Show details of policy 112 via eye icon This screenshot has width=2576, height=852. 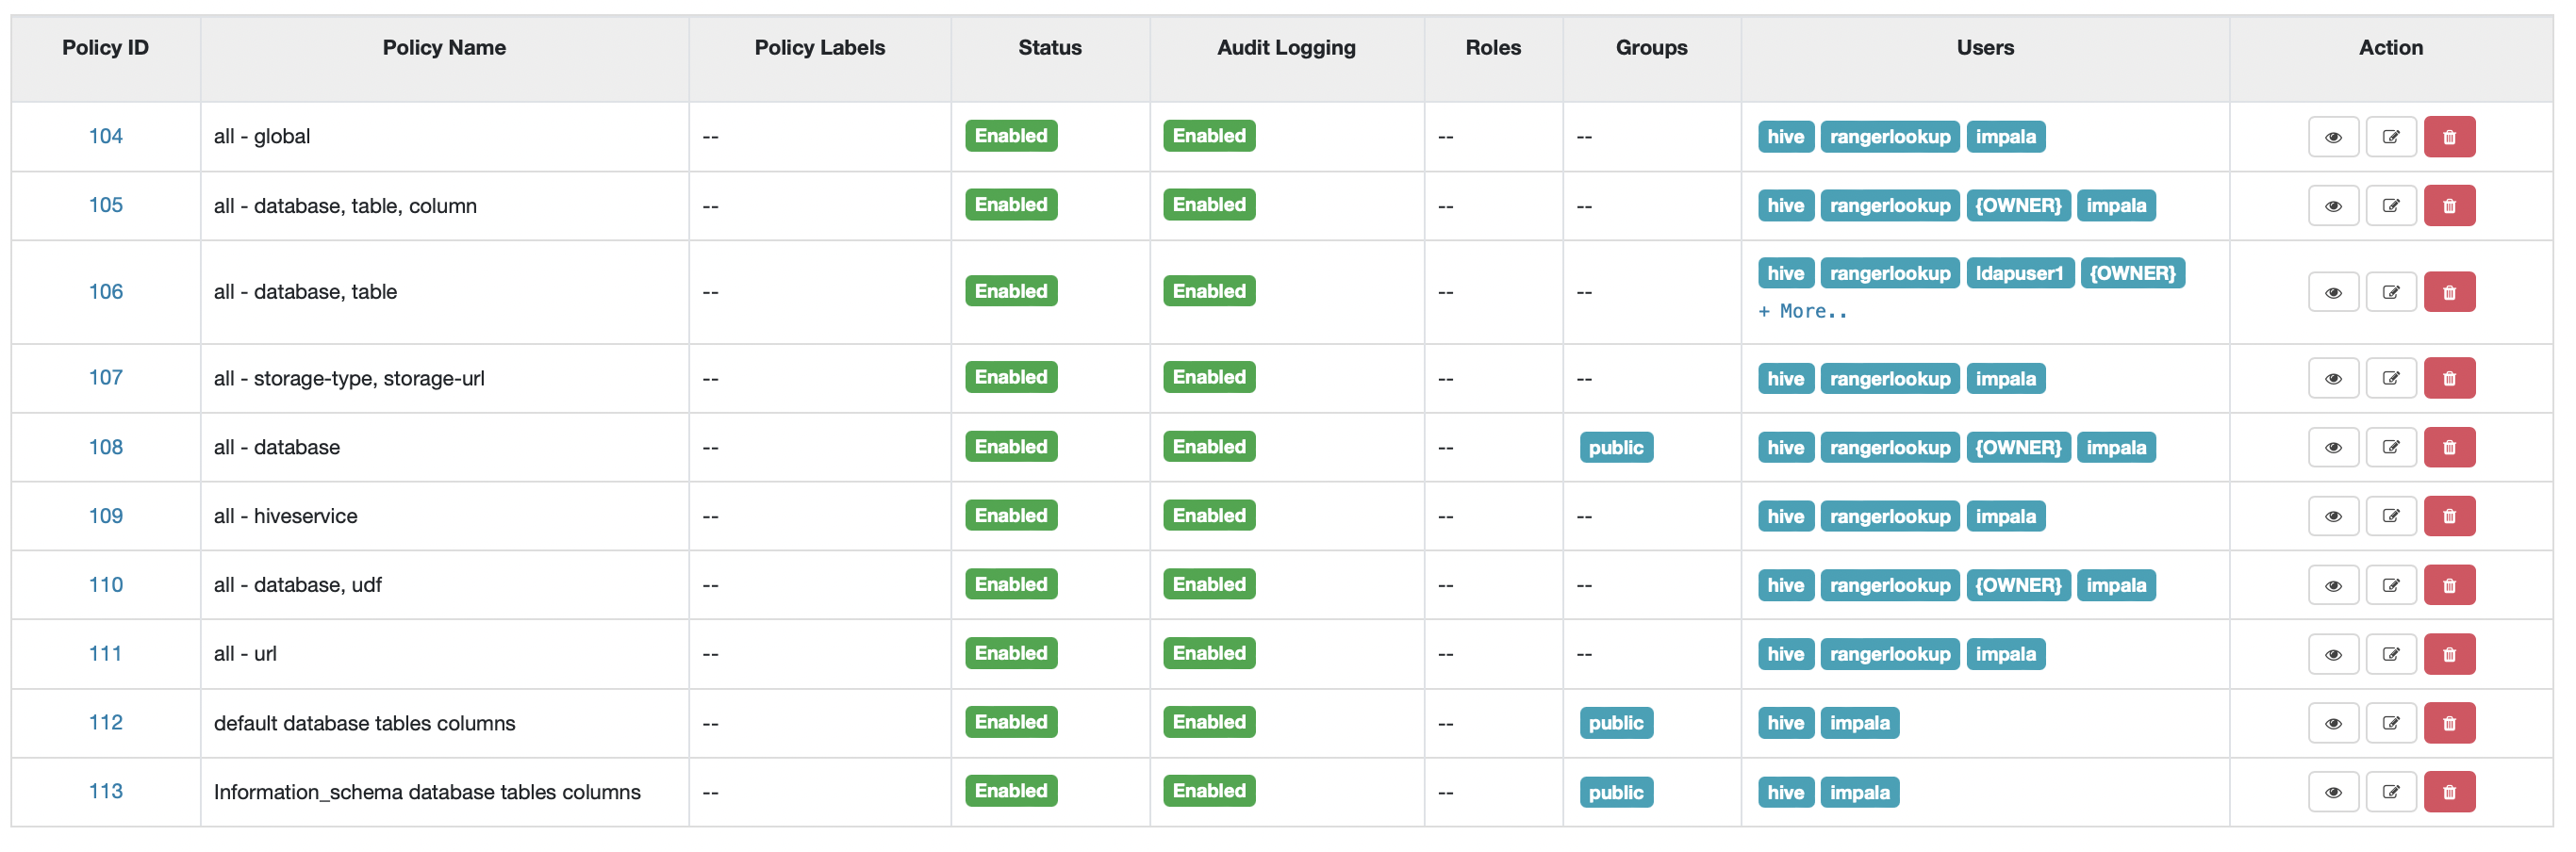click(2332, 723)
